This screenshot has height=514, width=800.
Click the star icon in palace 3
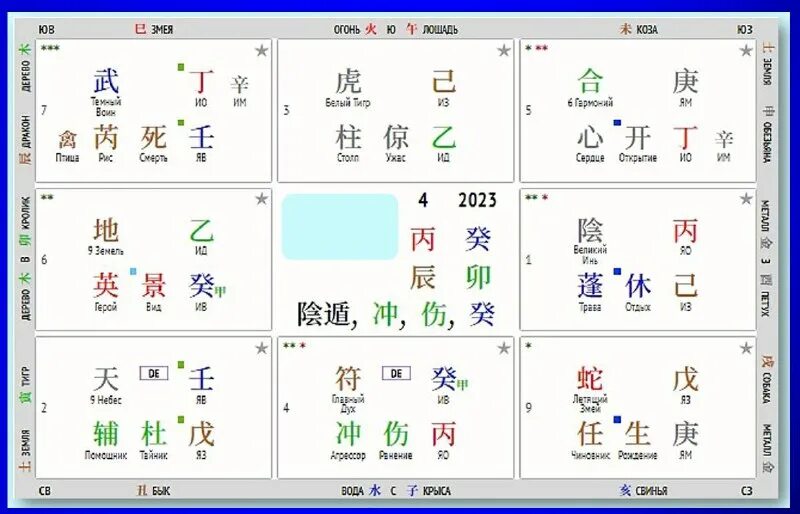point(504,51)
